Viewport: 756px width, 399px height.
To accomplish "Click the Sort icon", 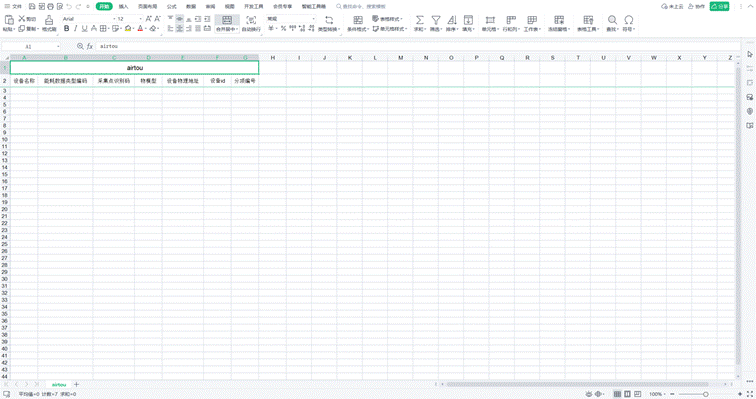I will coord(451,20).
